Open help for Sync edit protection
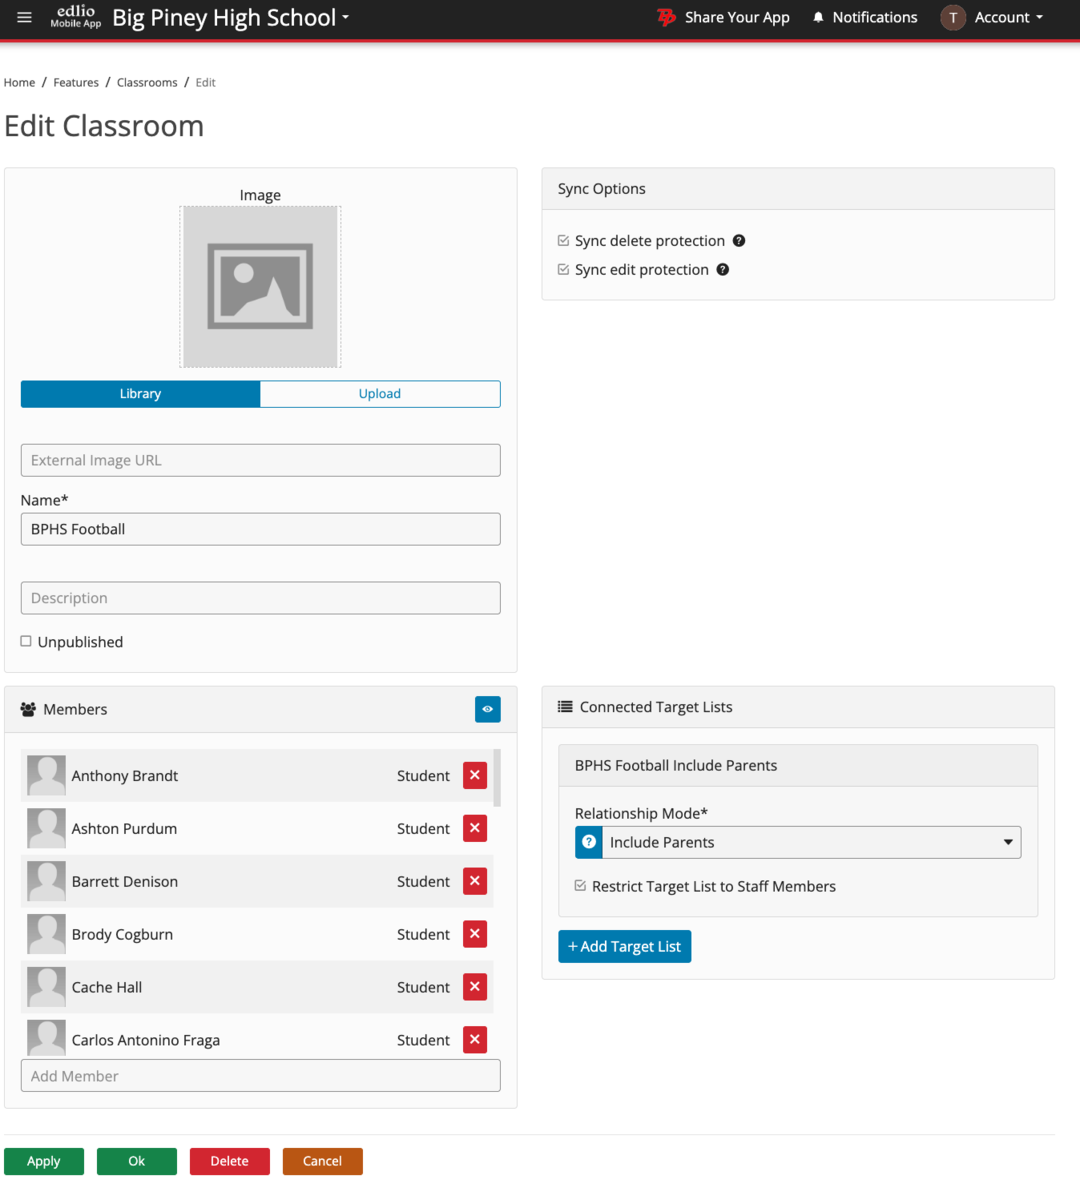 [x=723, y=269]
